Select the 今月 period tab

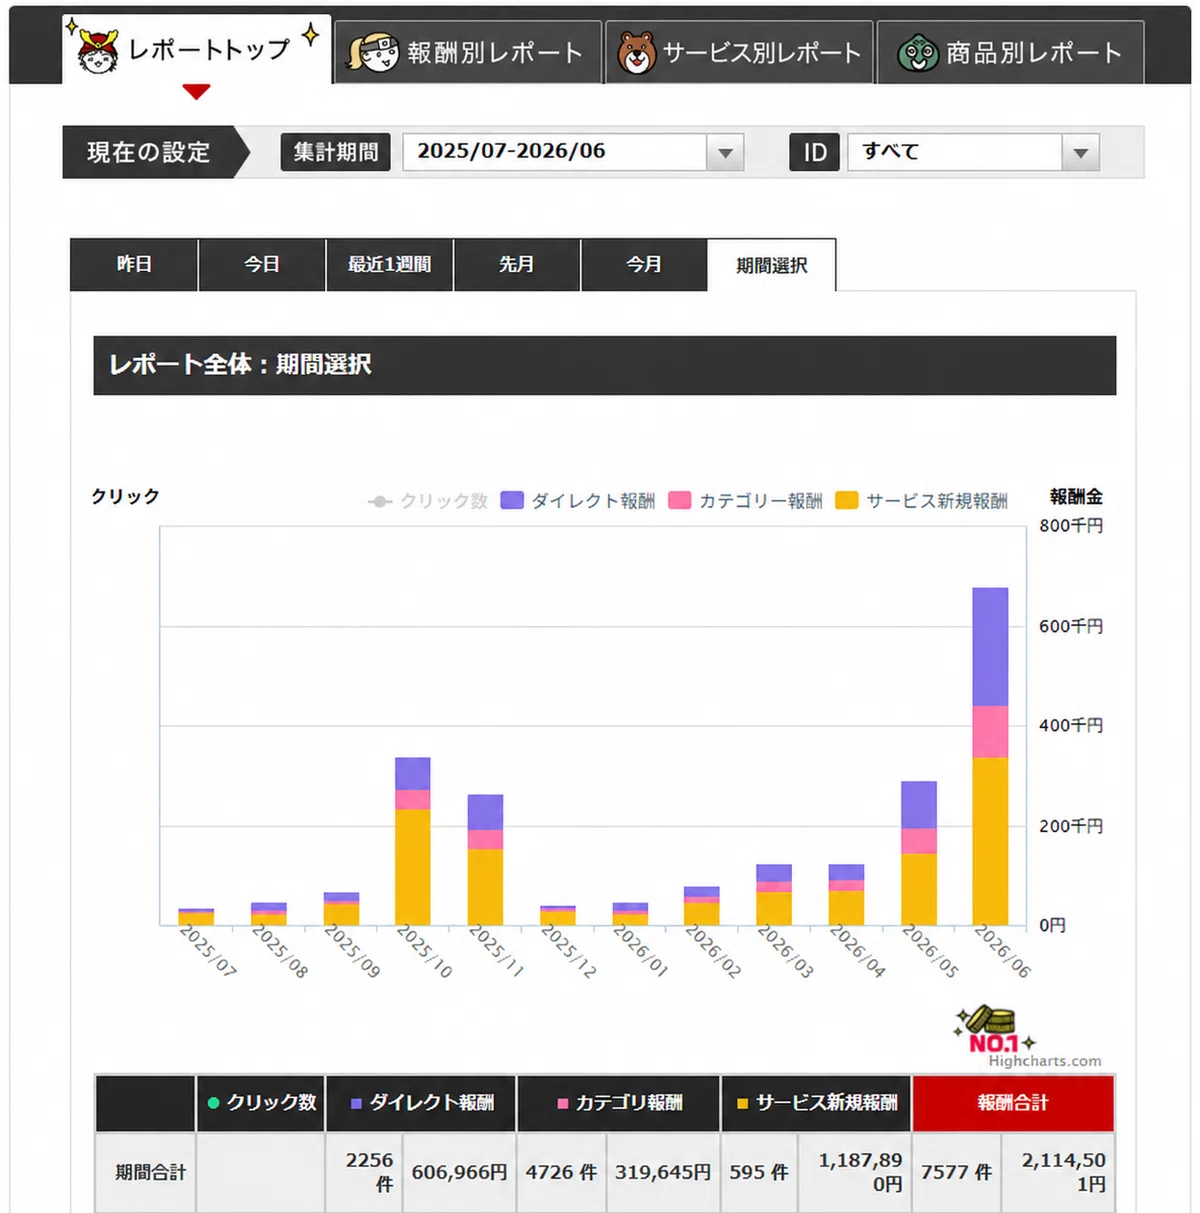644,265
